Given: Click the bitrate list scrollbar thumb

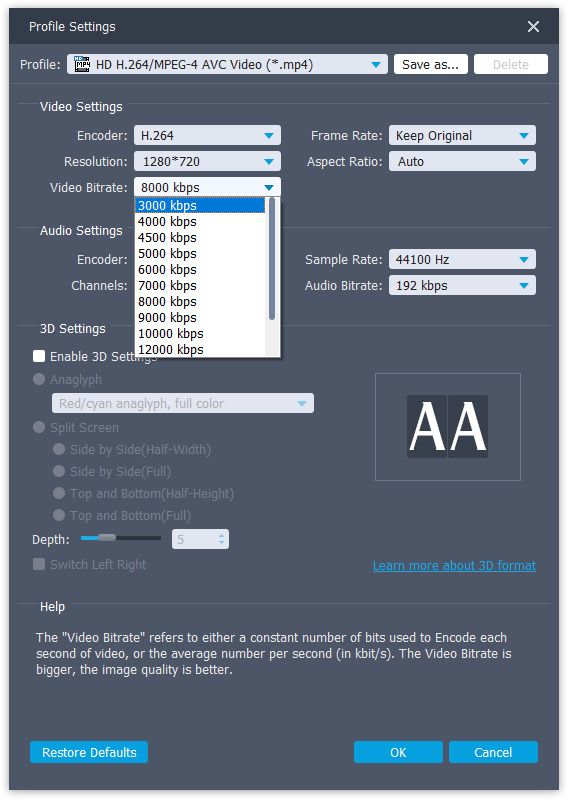Looking at the screenshot, I should [x=272, y=259].
